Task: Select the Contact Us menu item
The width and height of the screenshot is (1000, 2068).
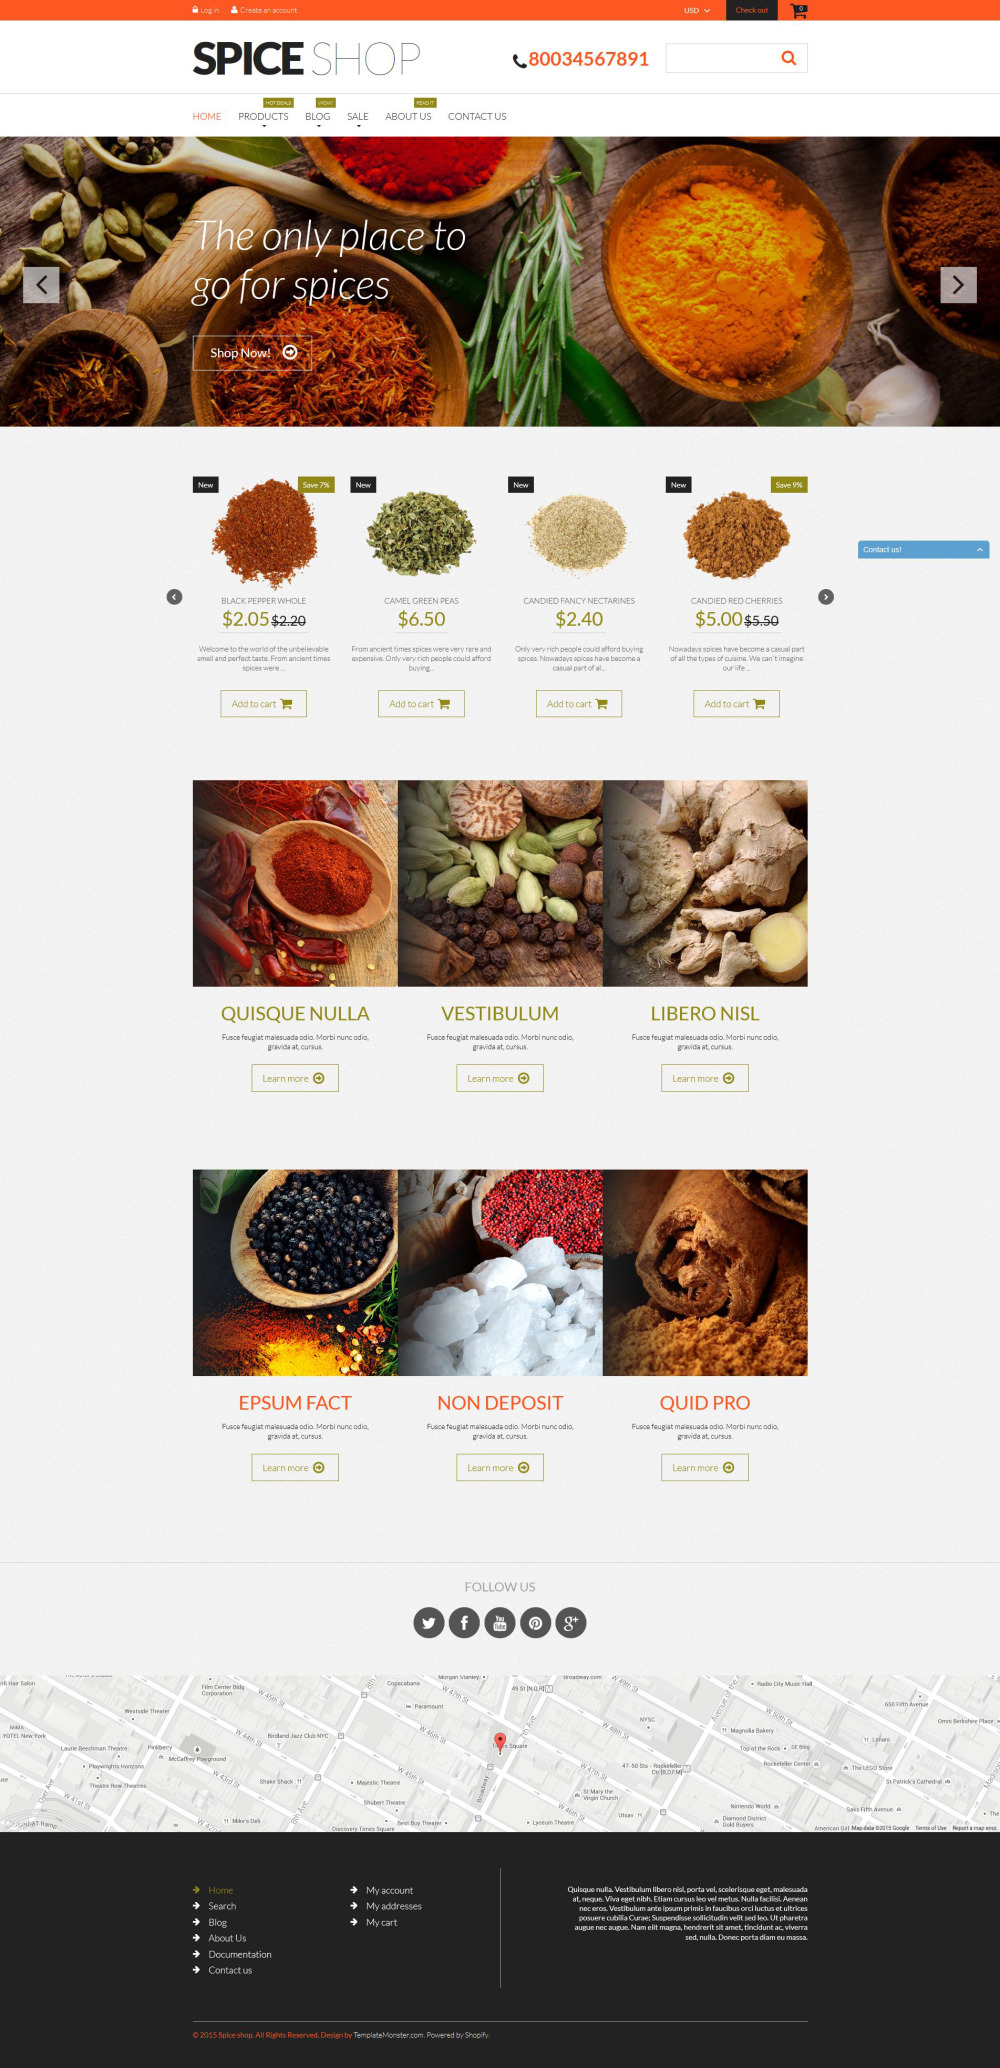Action: (x=477, y=116)
